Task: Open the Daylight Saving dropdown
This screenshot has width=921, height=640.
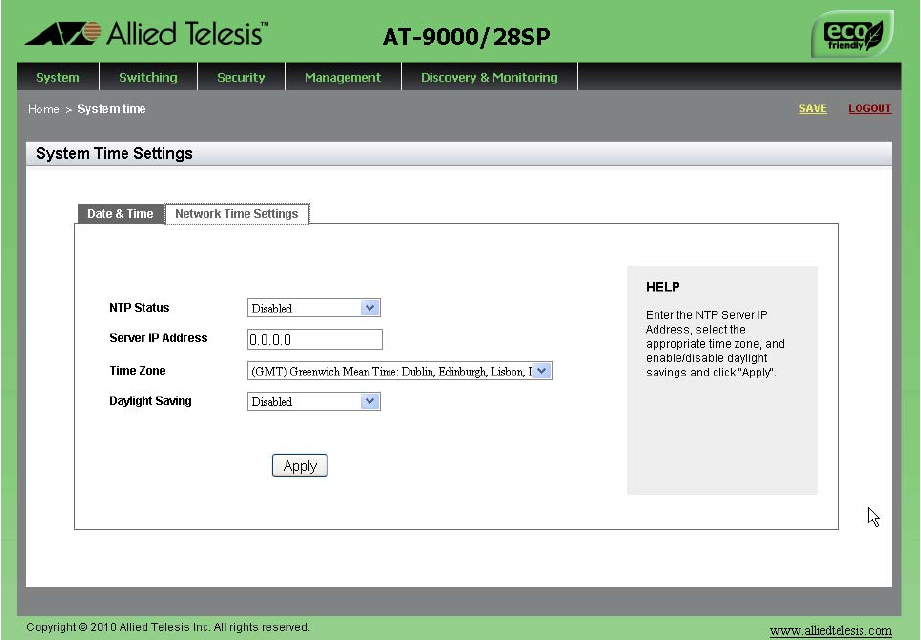Action: [314, 402]
